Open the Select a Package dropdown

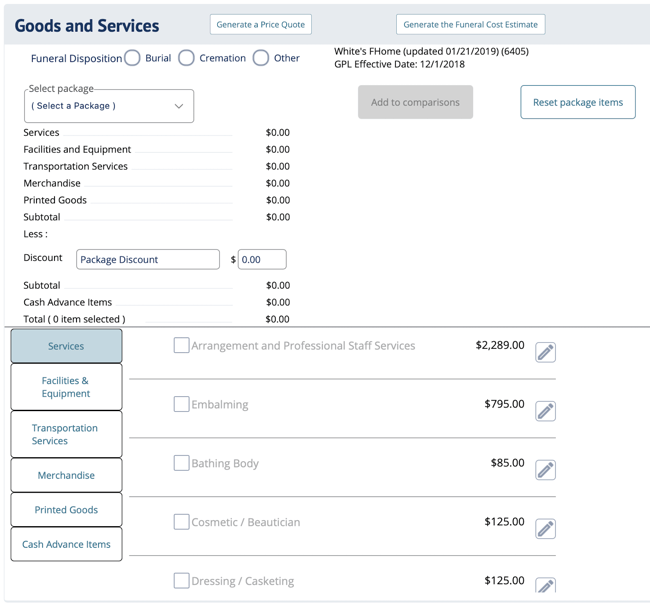click(x=109, y=106)
